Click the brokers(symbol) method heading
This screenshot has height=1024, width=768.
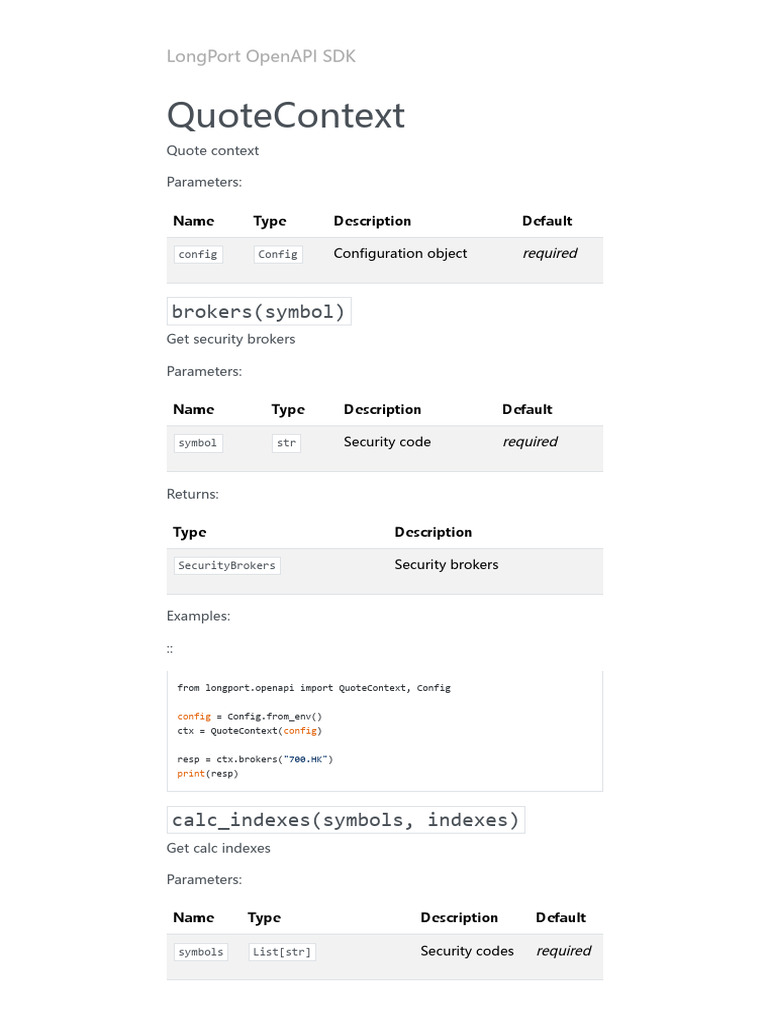[x=259, y=312]
